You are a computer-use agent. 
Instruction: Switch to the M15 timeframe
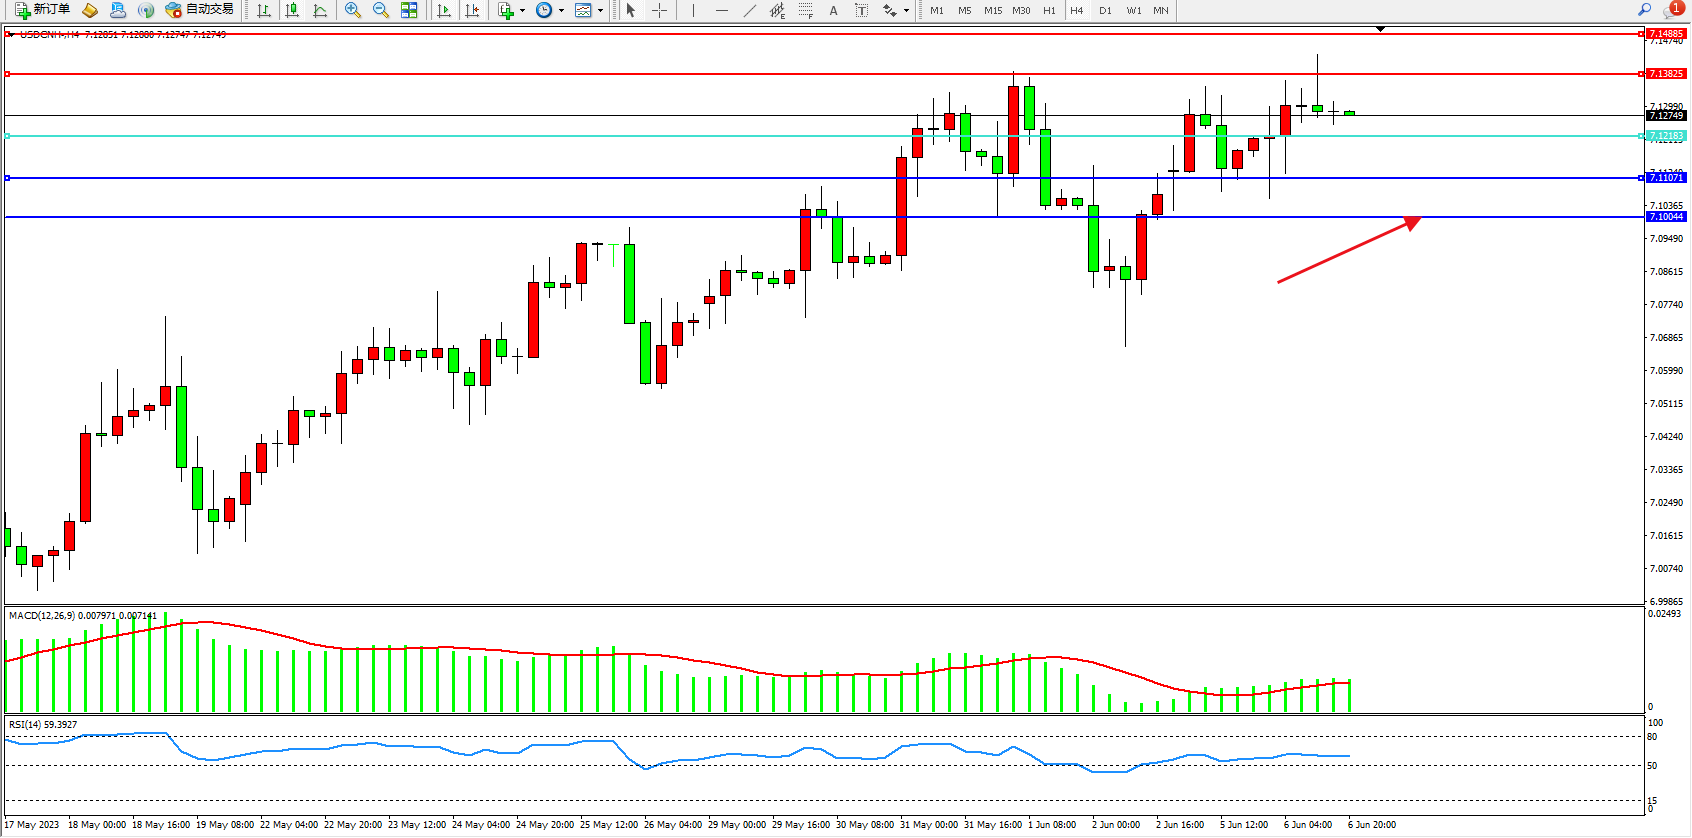tap(992, 10)
